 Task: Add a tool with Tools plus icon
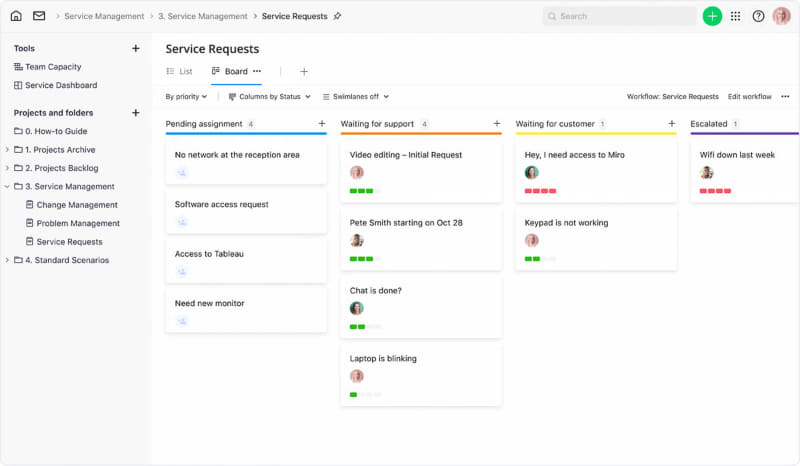tap(136, 48)
